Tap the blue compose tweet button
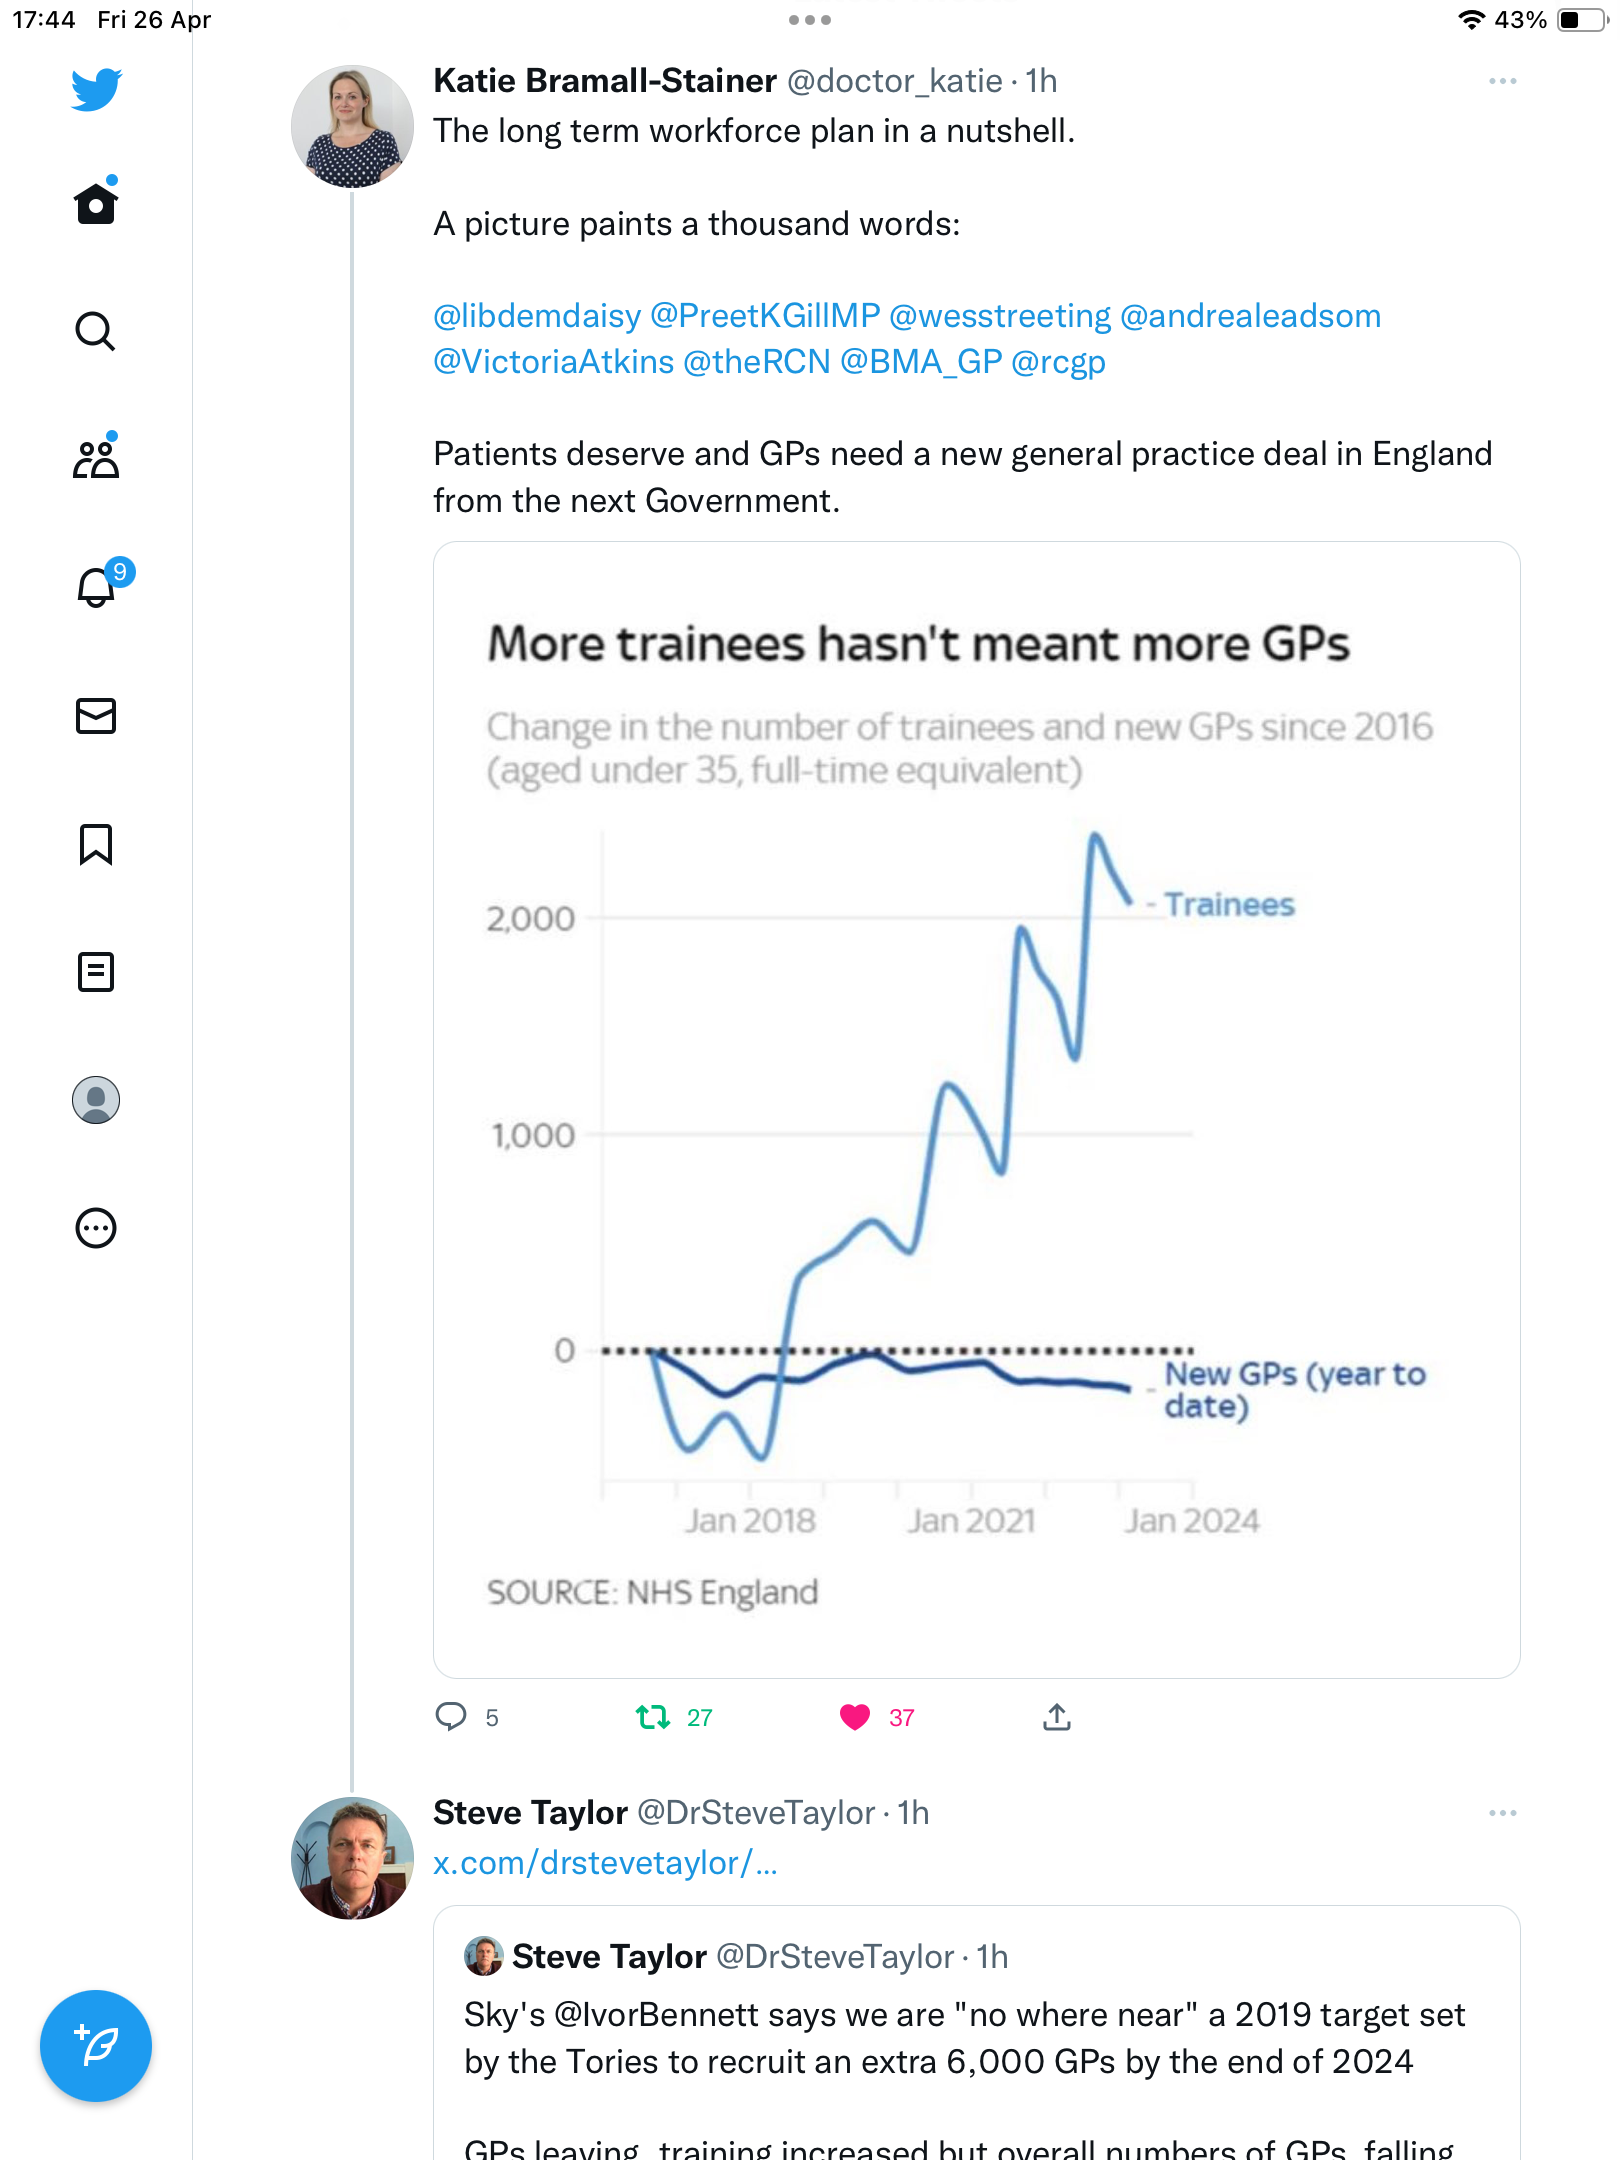This screenshot has height=2160, width=1620. tap(96, 2046)
